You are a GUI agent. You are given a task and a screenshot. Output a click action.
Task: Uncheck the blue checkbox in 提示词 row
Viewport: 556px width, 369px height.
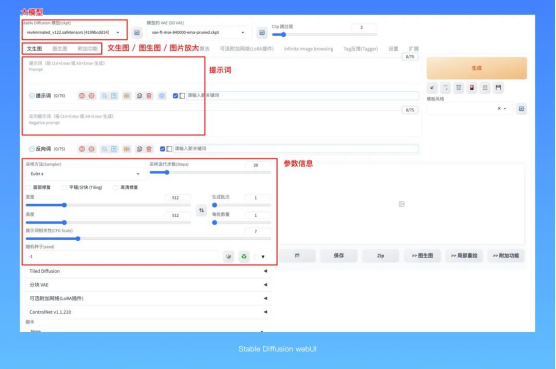[175, 96]
